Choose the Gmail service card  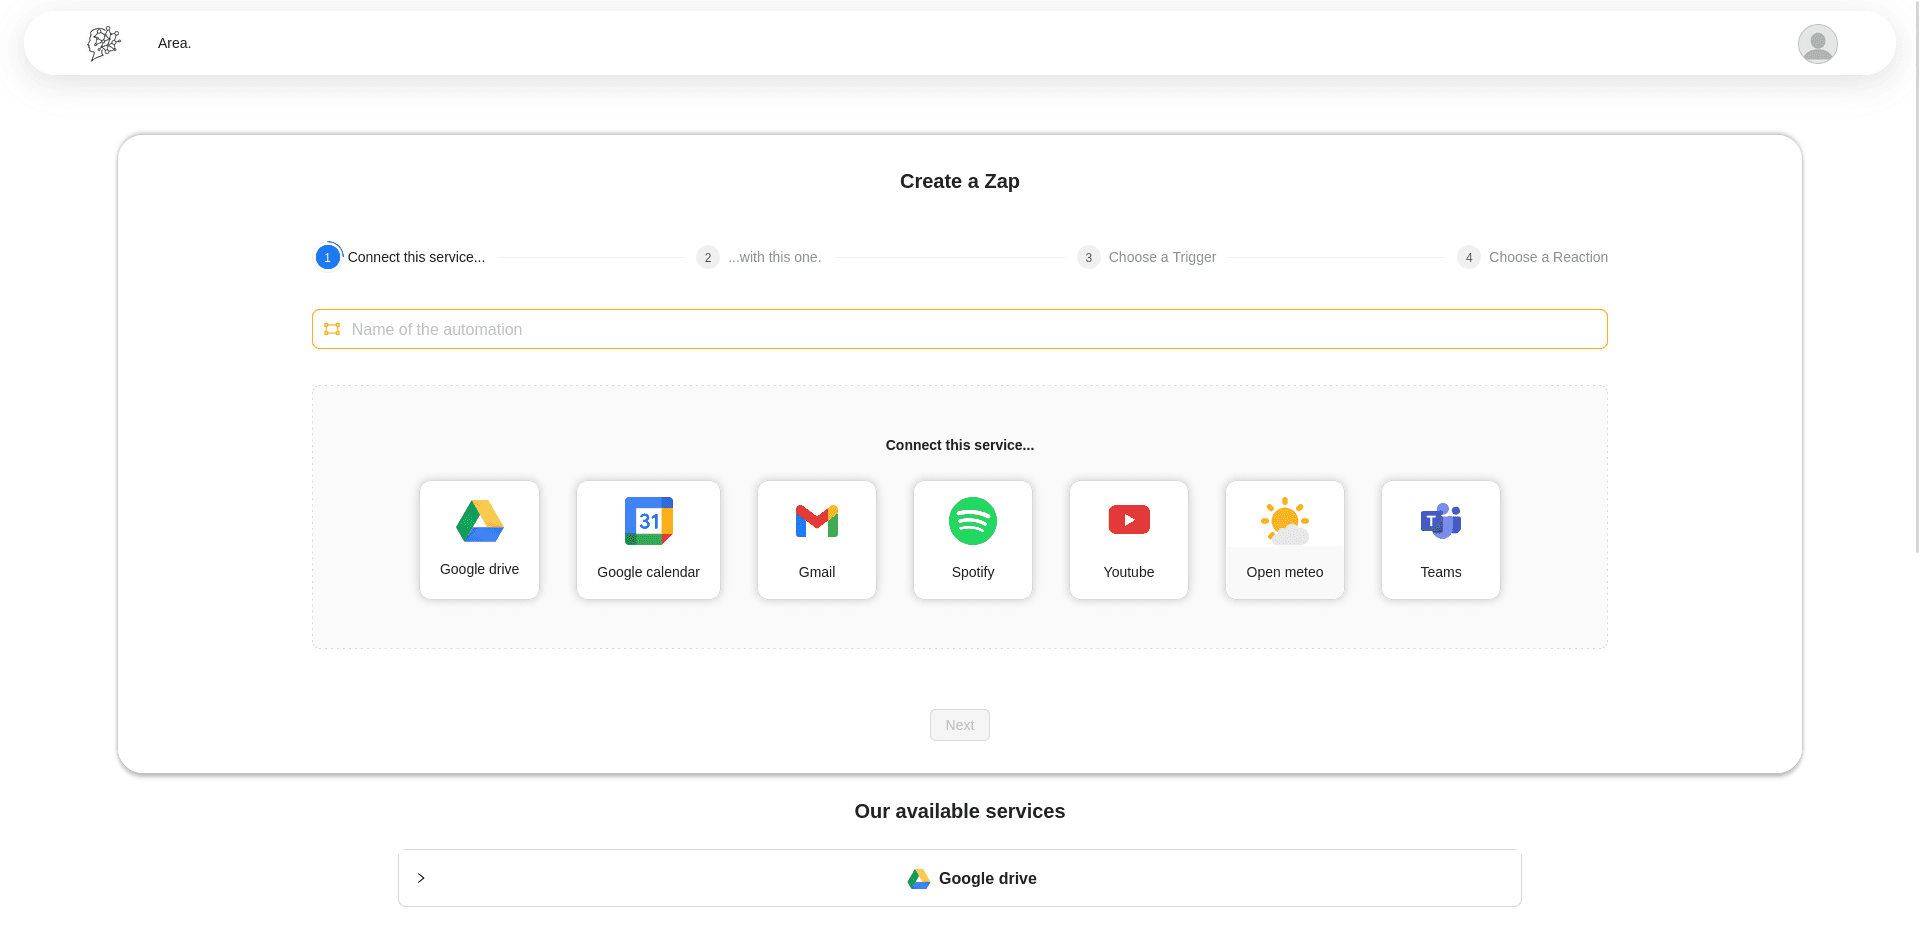tap(817, 540)
